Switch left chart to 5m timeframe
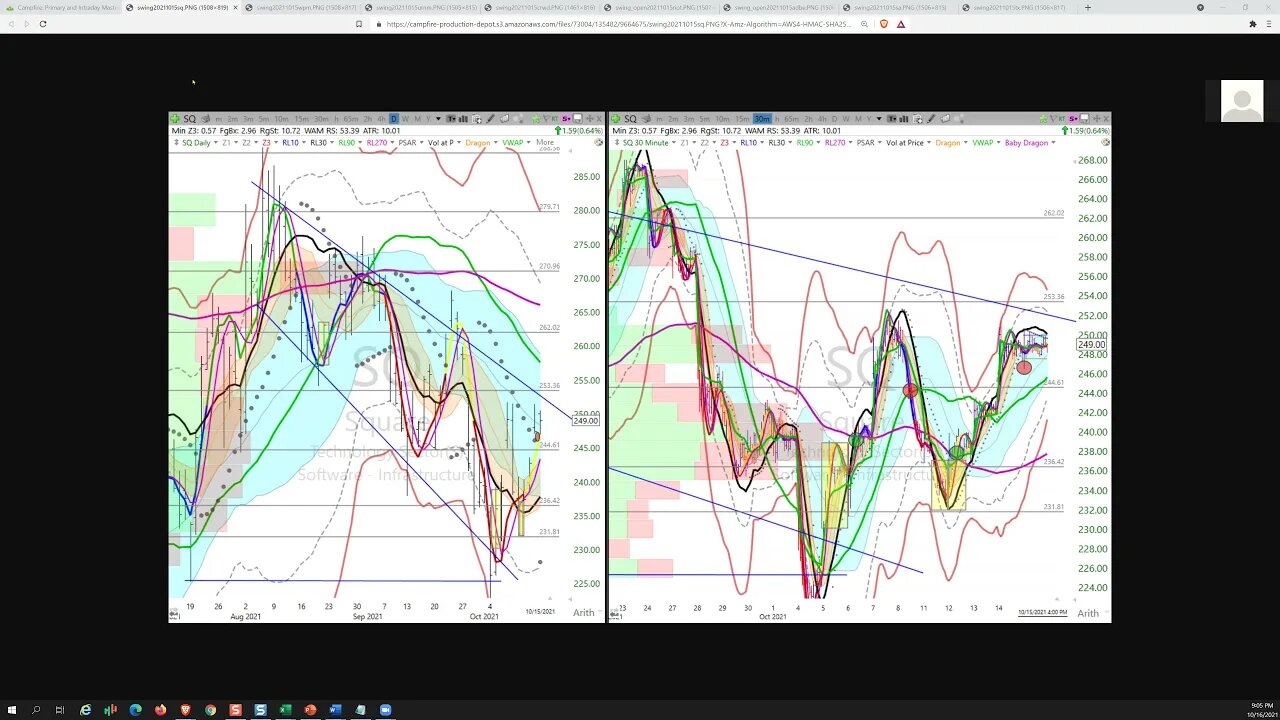This screenshot has height=720, width=1280. pos(264,118)
